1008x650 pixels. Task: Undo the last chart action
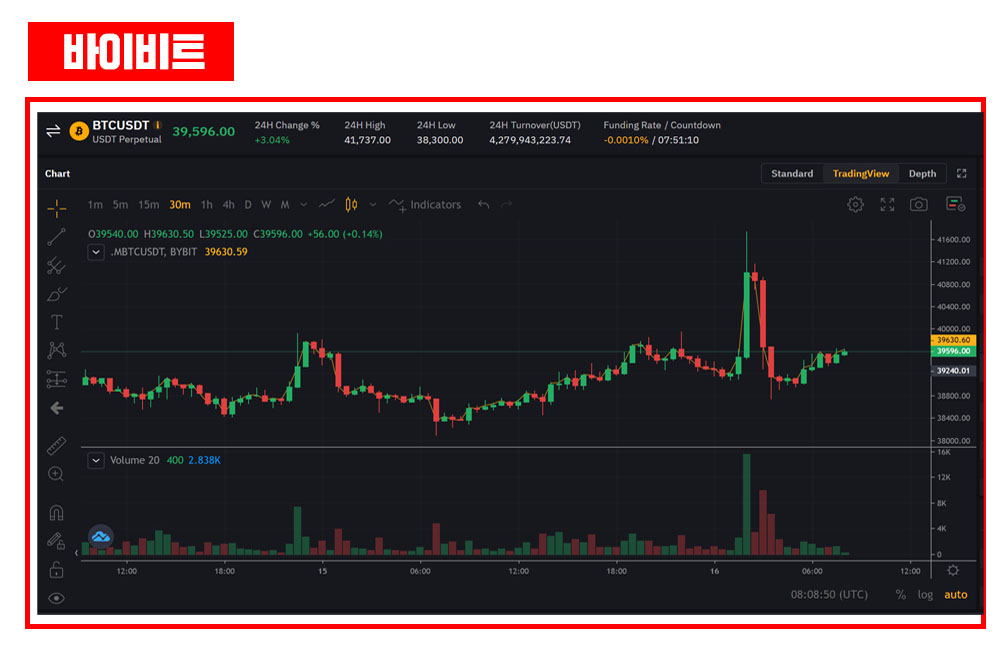pyautogui.click(x=483, y=204)
